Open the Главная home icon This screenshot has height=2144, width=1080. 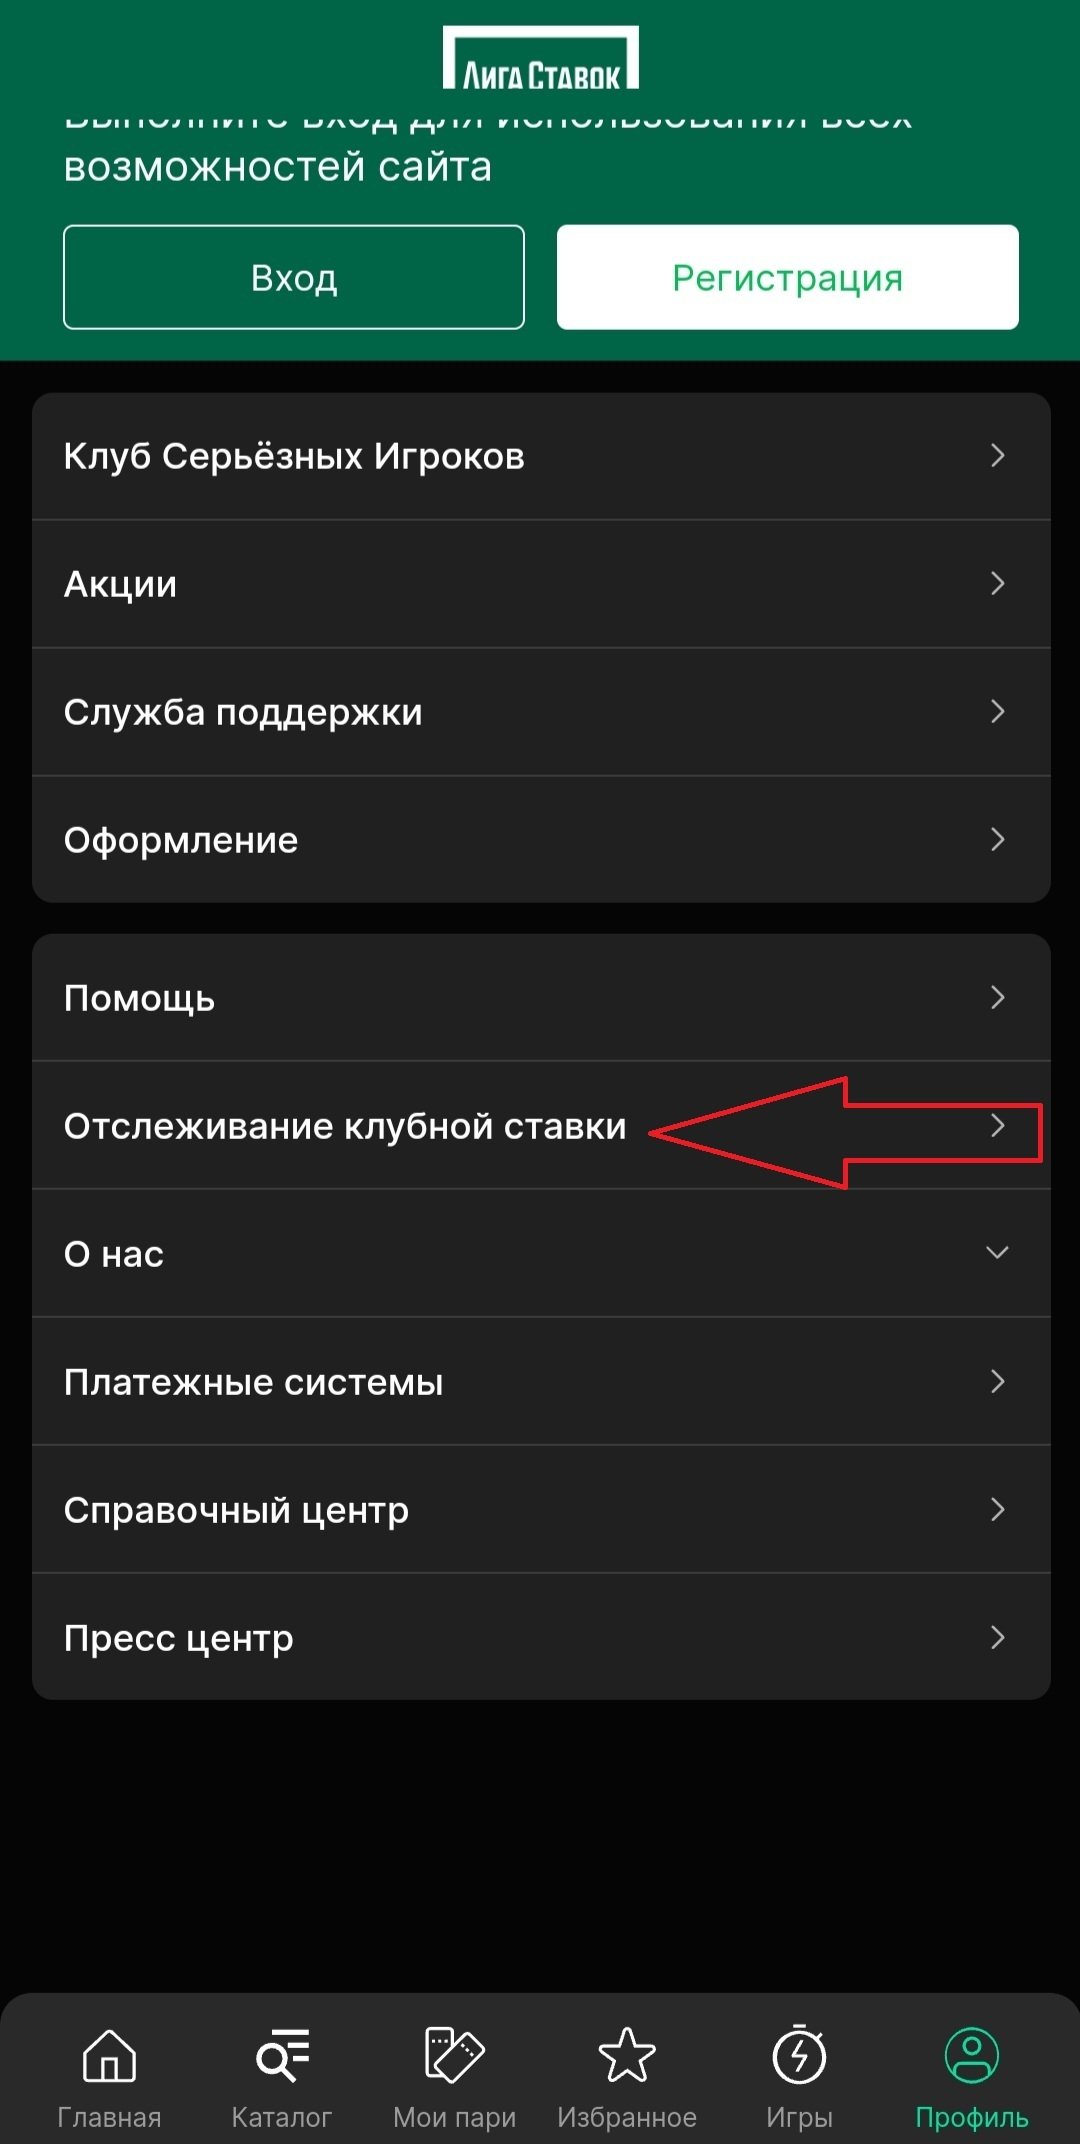pyautogui.click(x=109, y=2056)
